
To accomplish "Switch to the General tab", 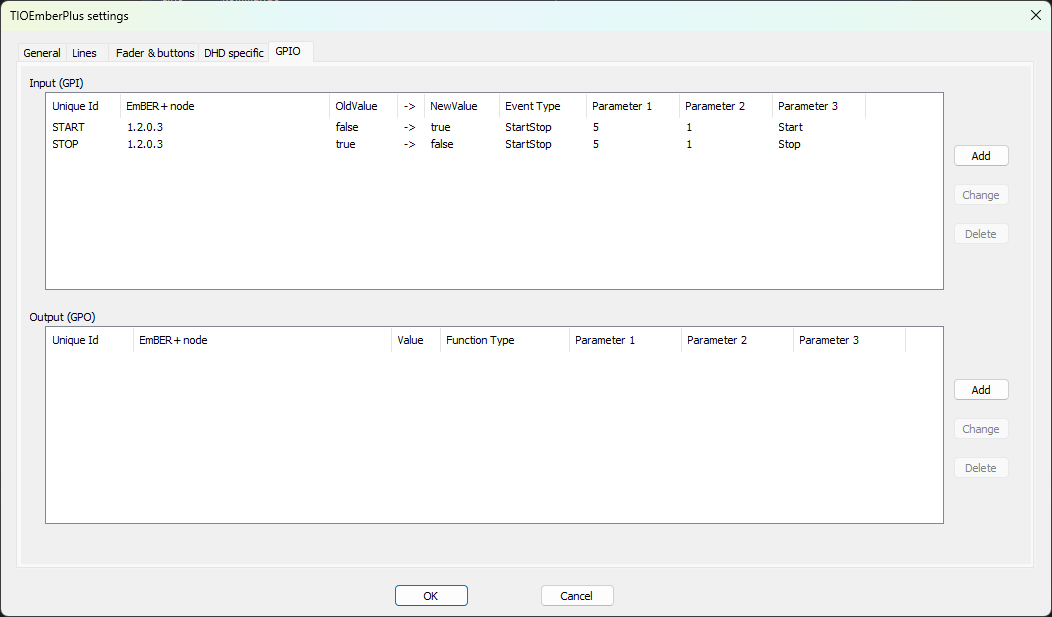I will (42, 53).
